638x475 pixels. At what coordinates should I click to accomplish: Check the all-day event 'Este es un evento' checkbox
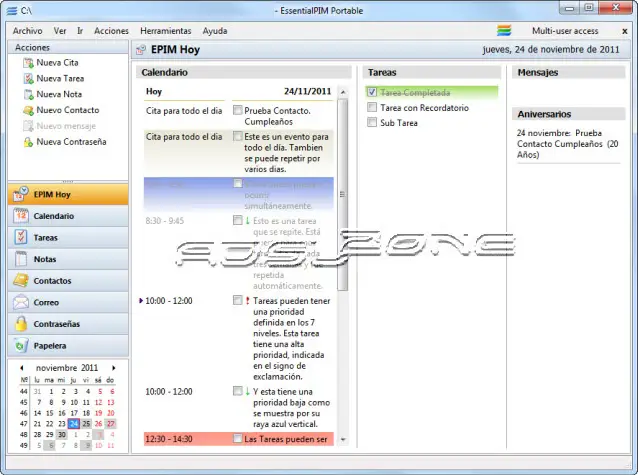(x=238, y=136)
